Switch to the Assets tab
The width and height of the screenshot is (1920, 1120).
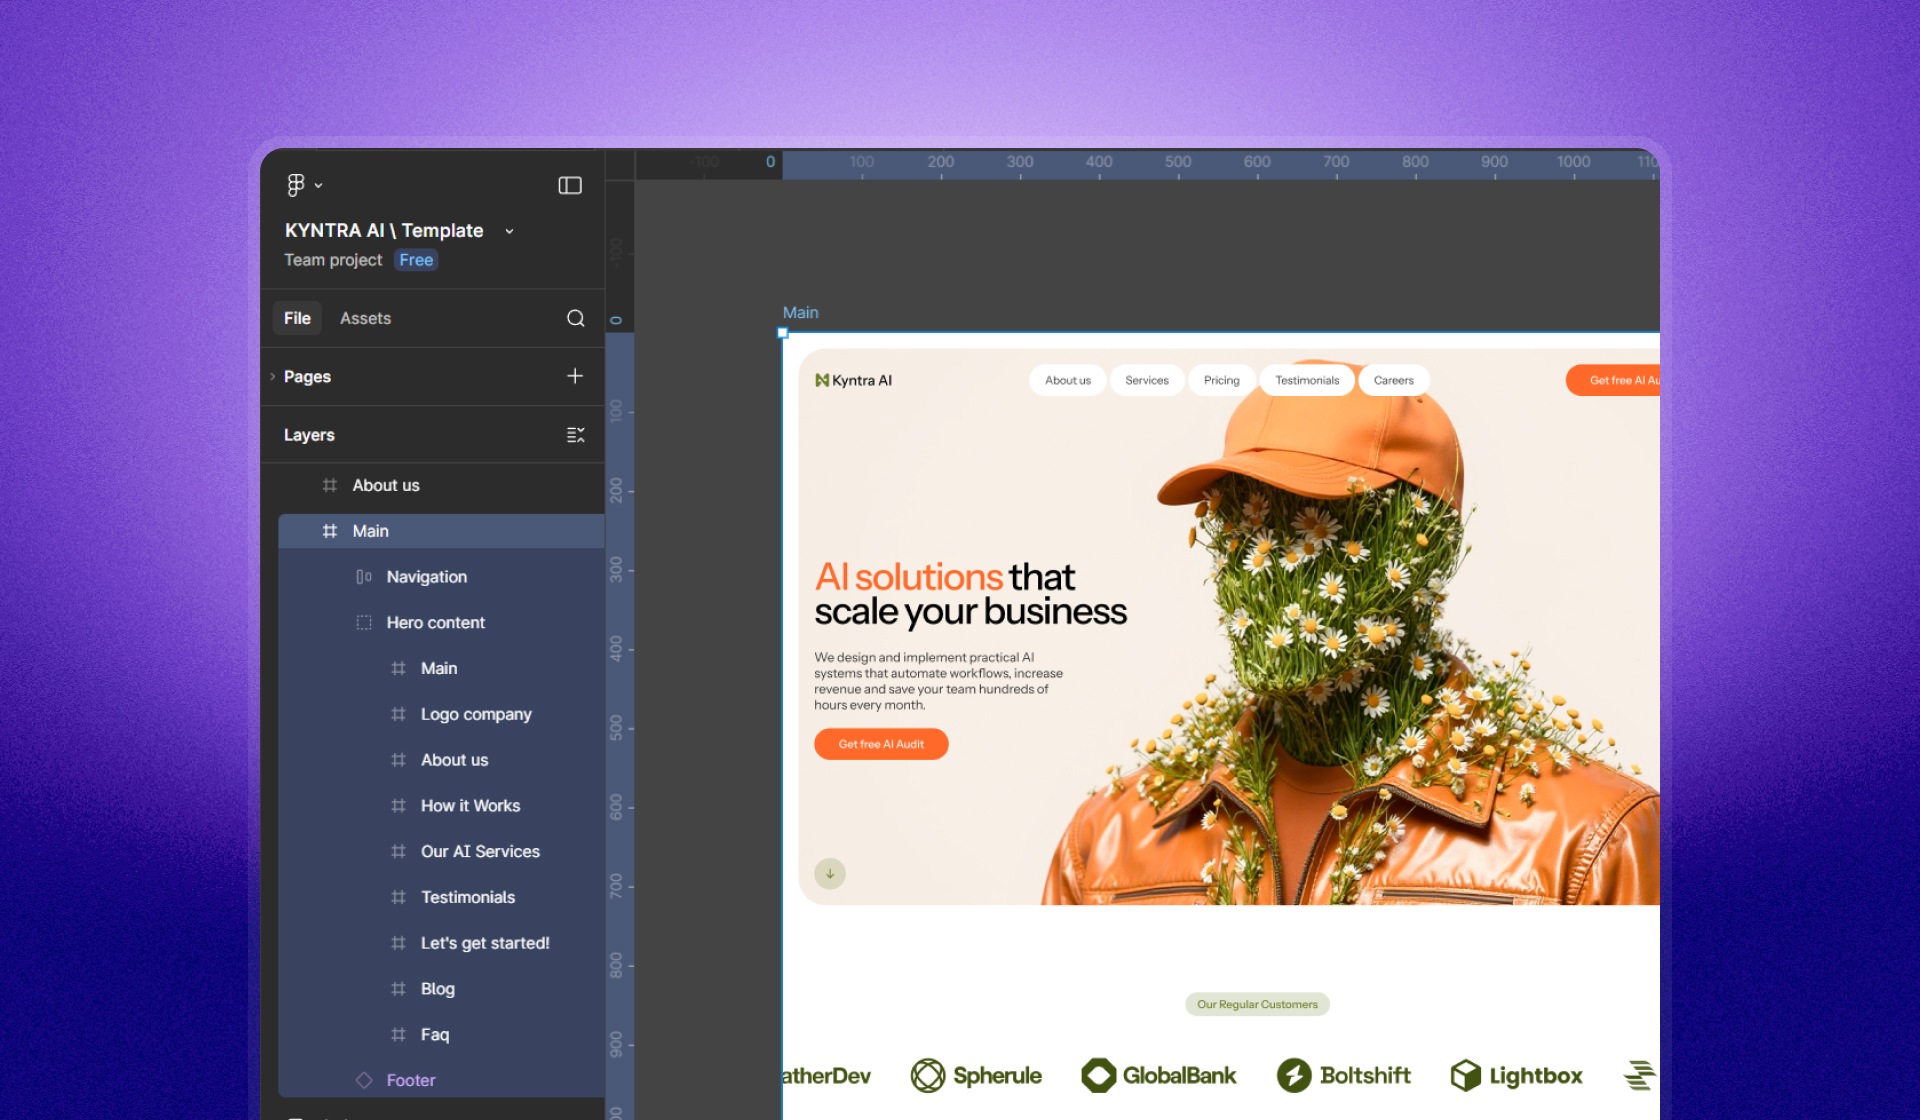pyautogui.click(x=365, y=318)
